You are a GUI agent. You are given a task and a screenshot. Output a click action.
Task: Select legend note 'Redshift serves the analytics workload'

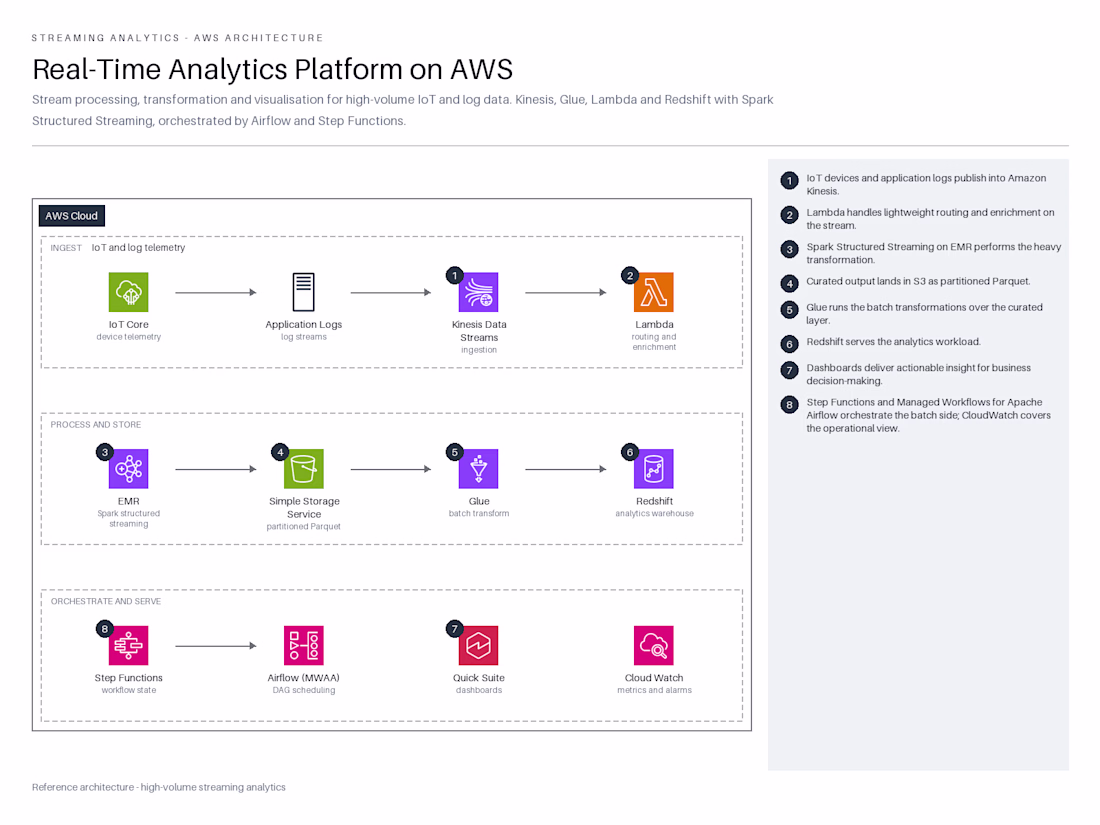(894, 342)
